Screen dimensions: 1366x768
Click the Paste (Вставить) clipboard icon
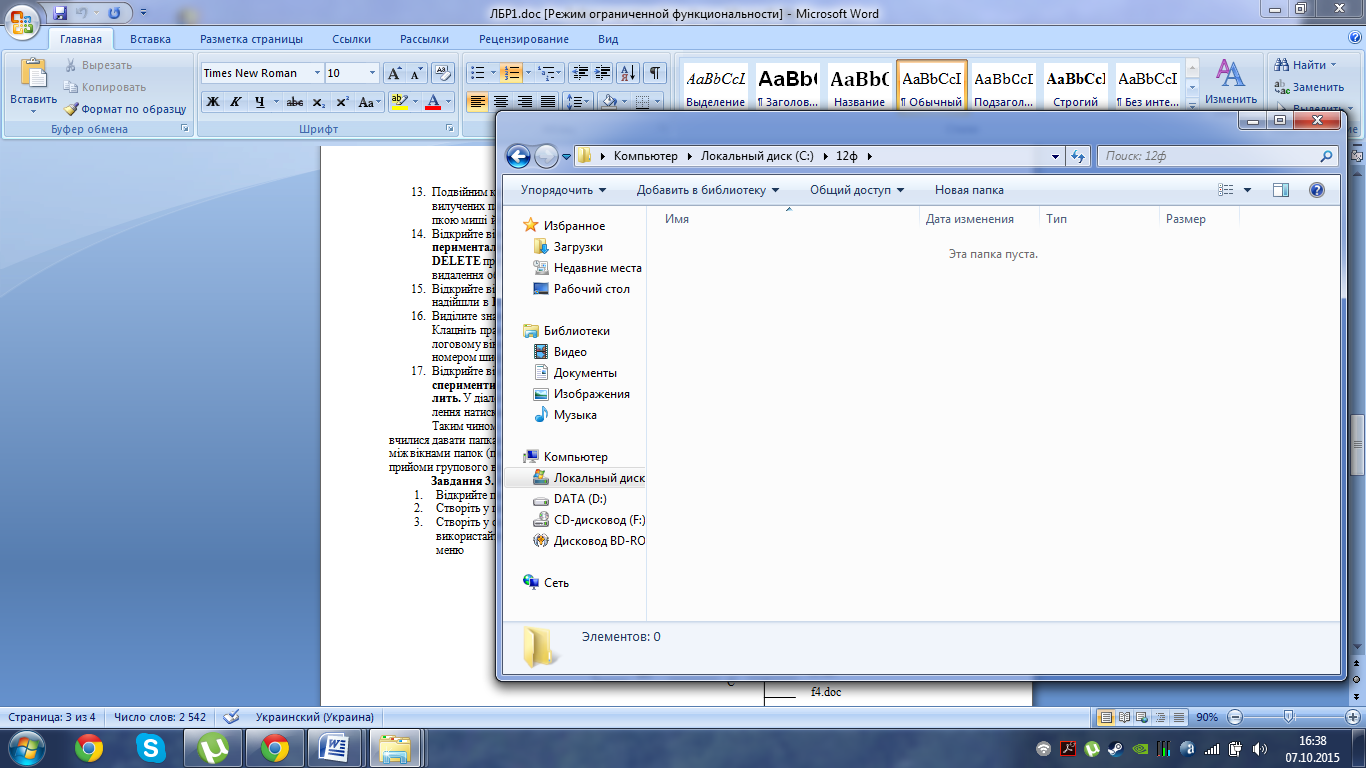point(34,75)
